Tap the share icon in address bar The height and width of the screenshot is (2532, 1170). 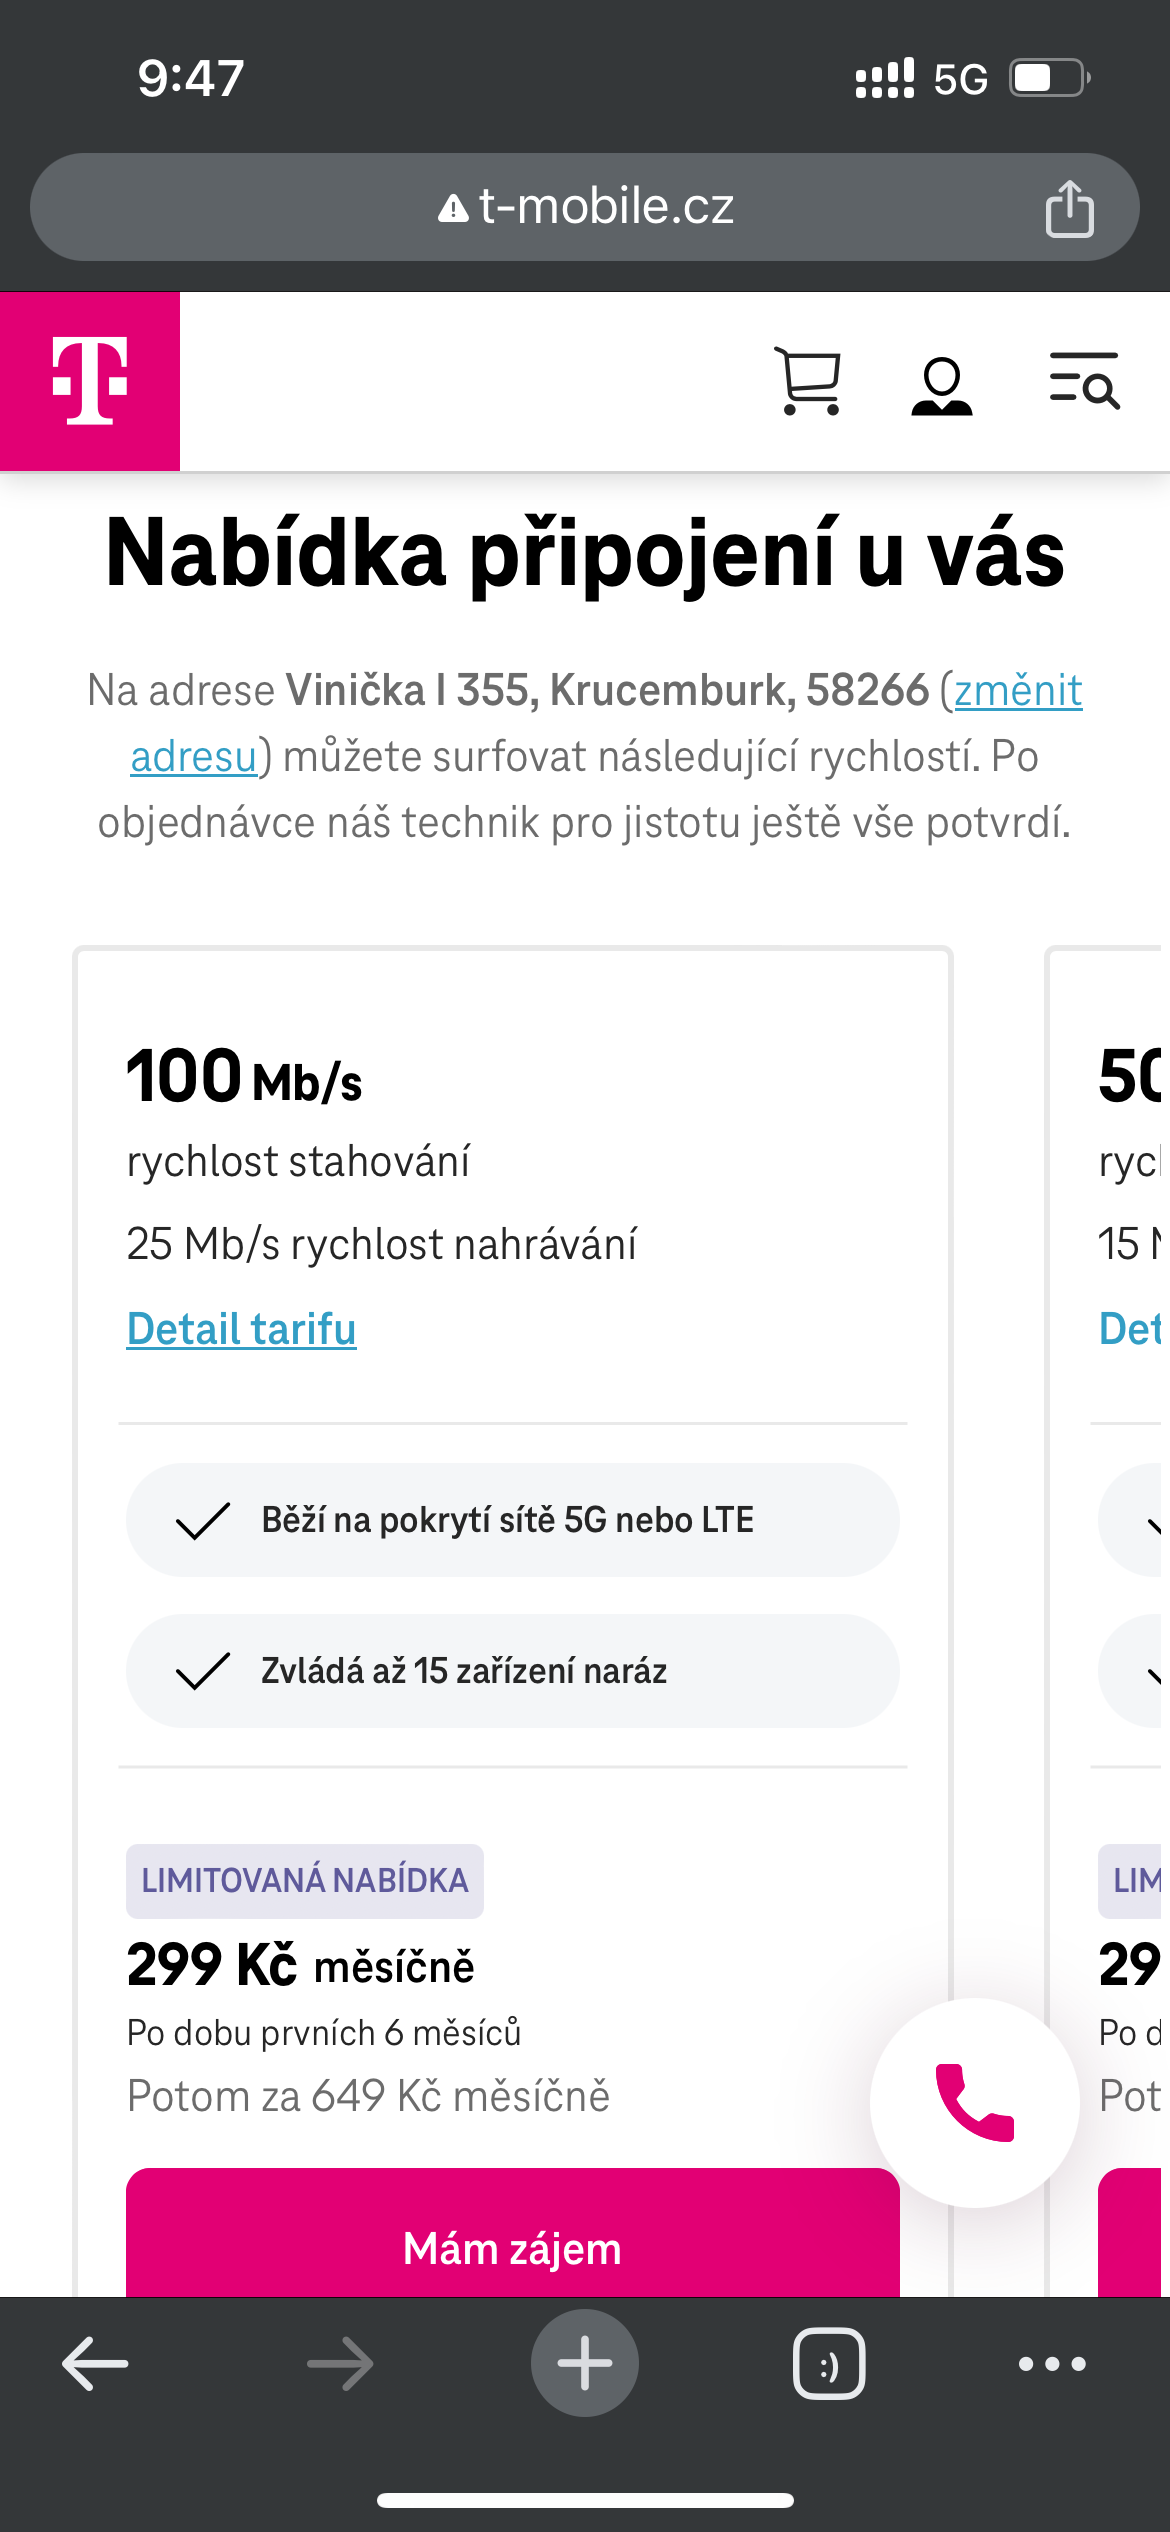tap(1069, 208)
